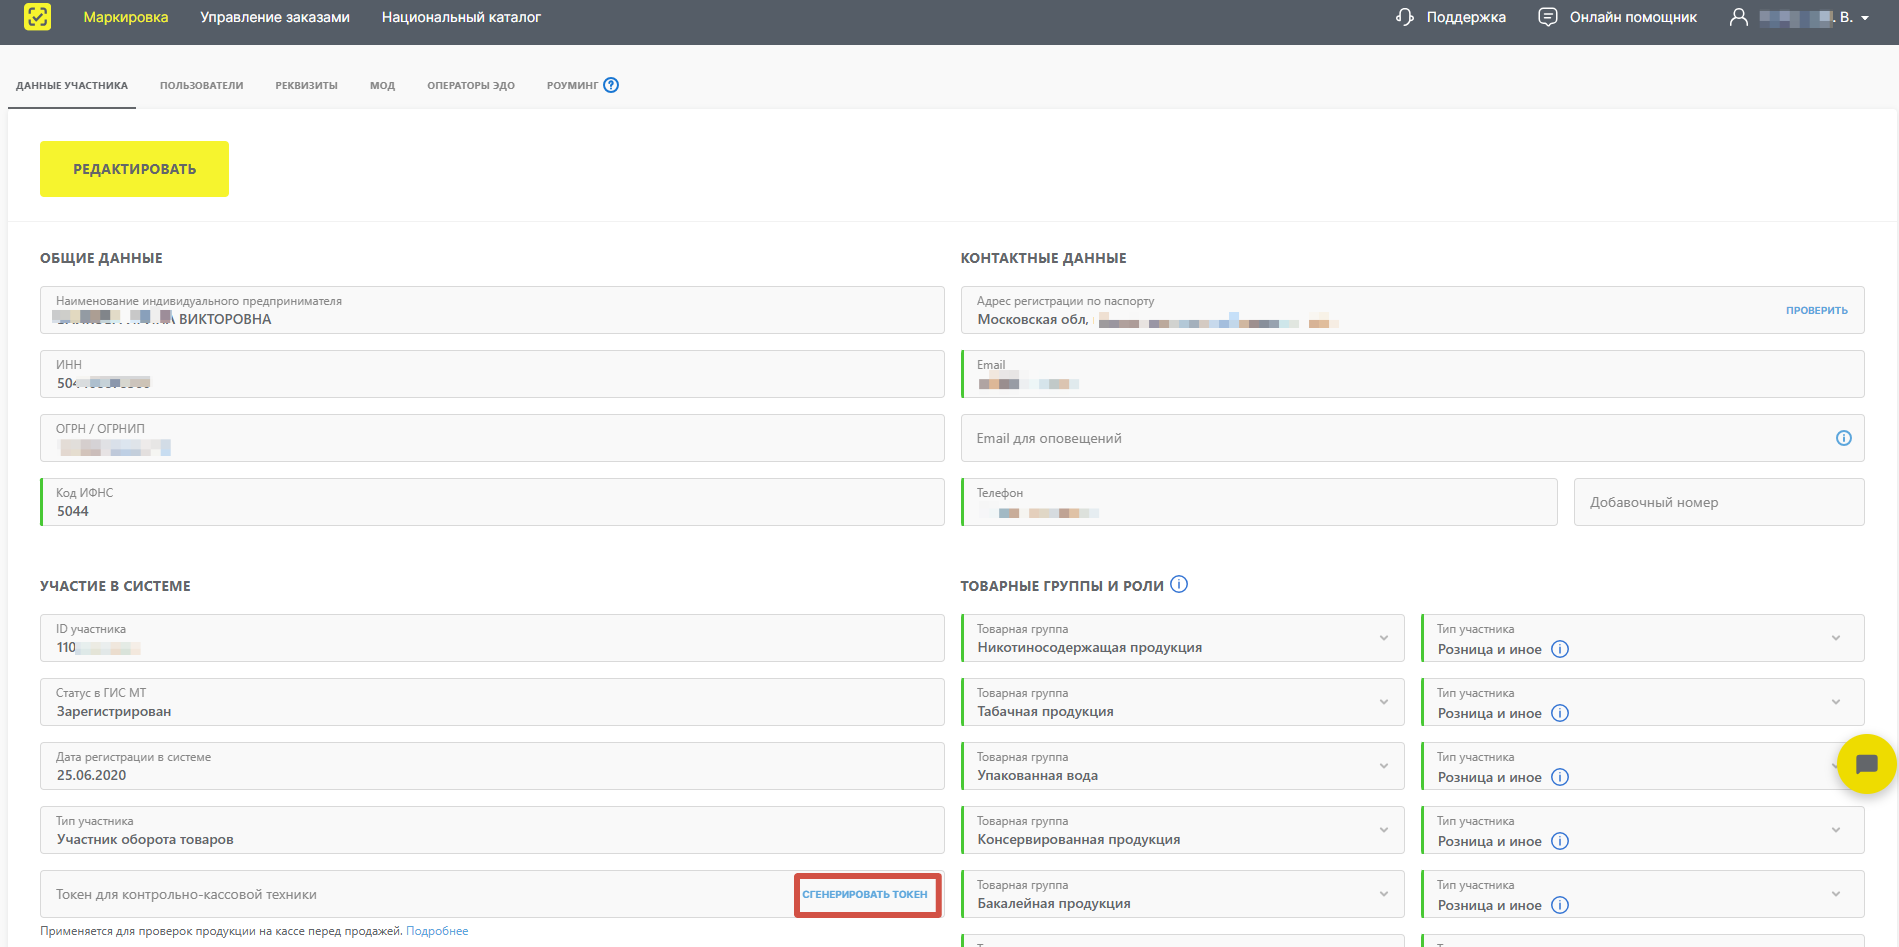Click info icon in Никотиносодержащая продукция role row
The width and height of the screenshot is (1899, 947).
(x=1560, y=649)
